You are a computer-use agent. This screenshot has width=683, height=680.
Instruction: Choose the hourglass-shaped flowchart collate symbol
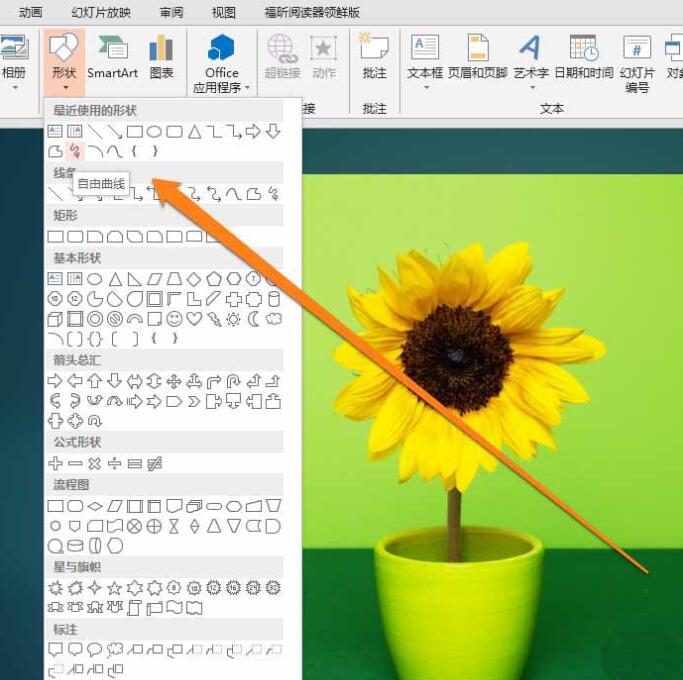pyautogui.click(x=174, y=525)
